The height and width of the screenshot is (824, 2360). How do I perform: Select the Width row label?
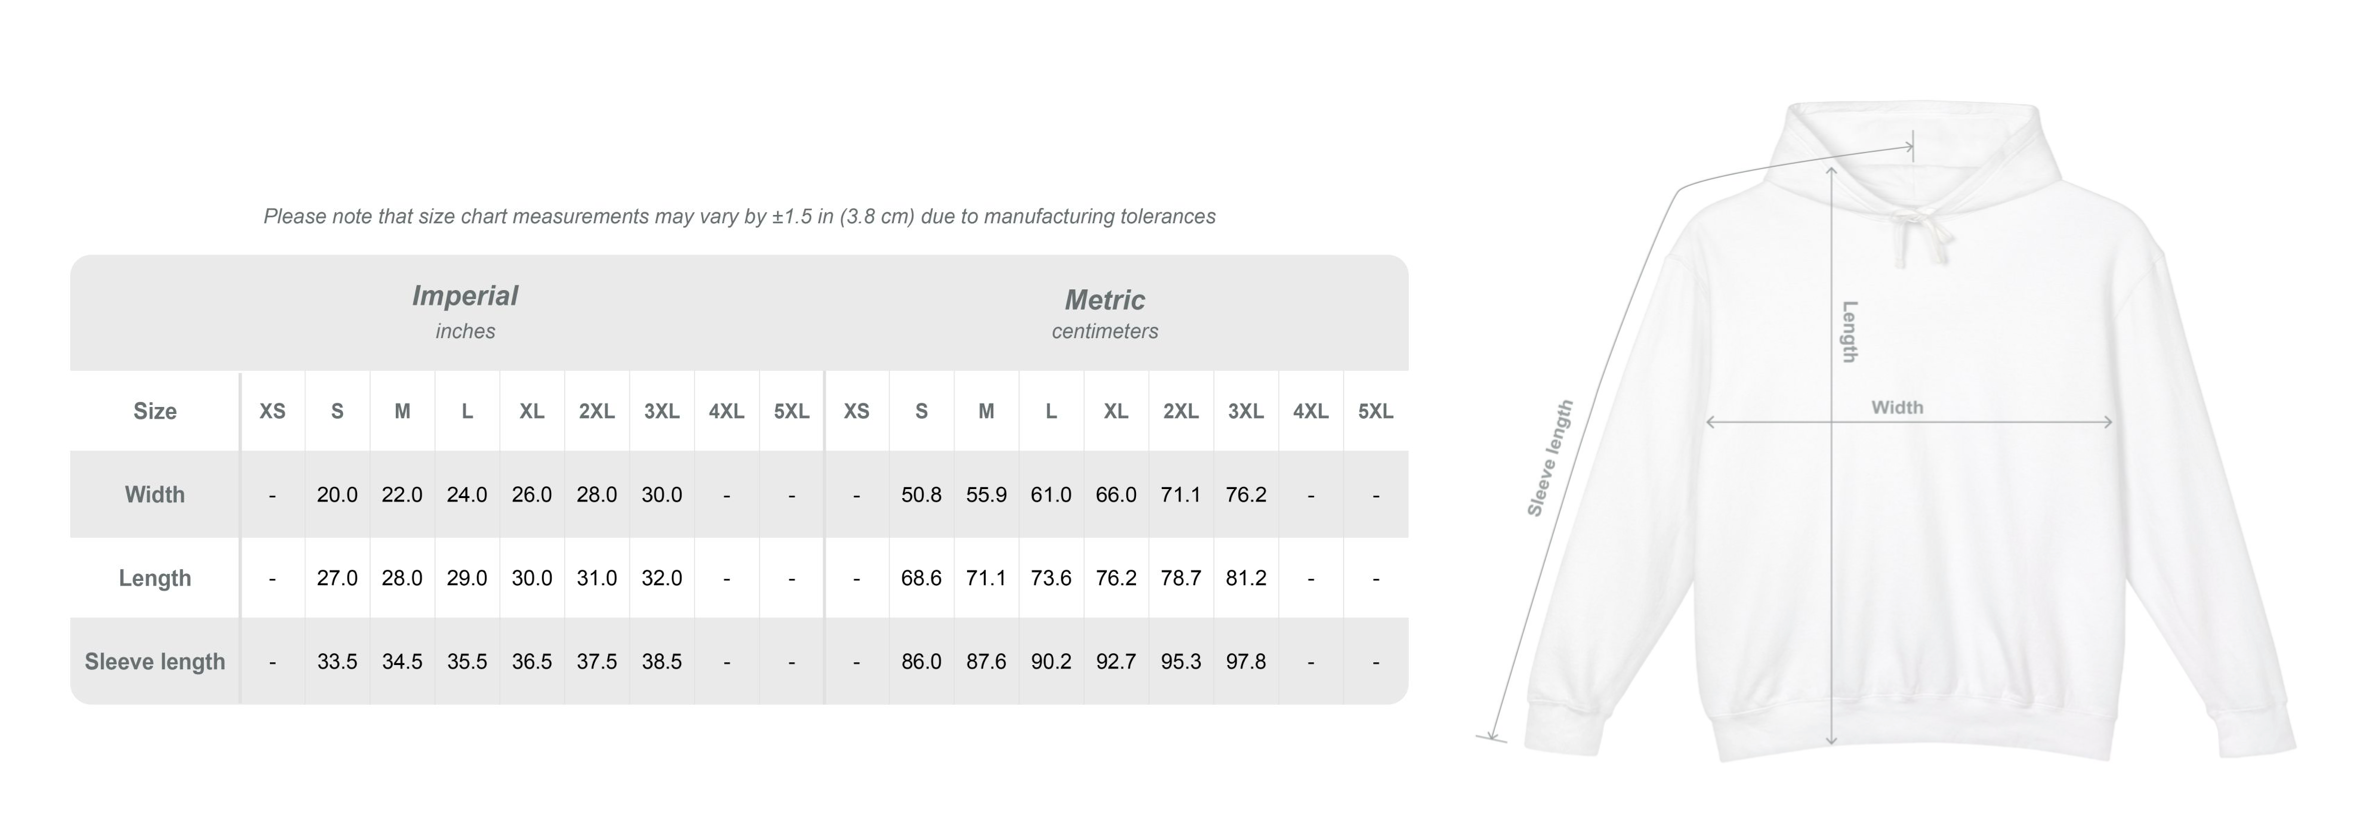tap(155, 494)
